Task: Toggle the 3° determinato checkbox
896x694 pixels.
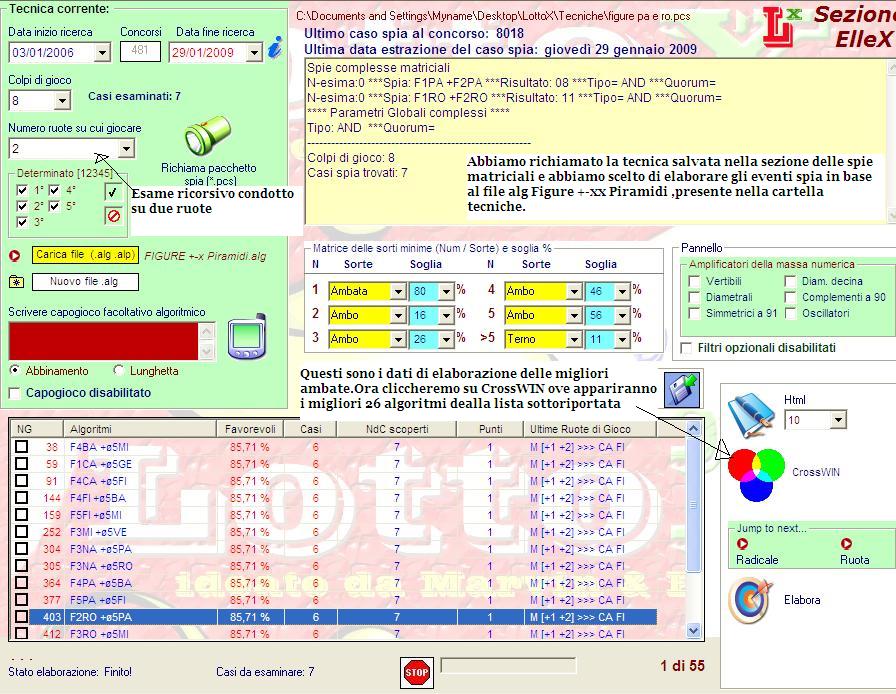Action: (22, 222)
